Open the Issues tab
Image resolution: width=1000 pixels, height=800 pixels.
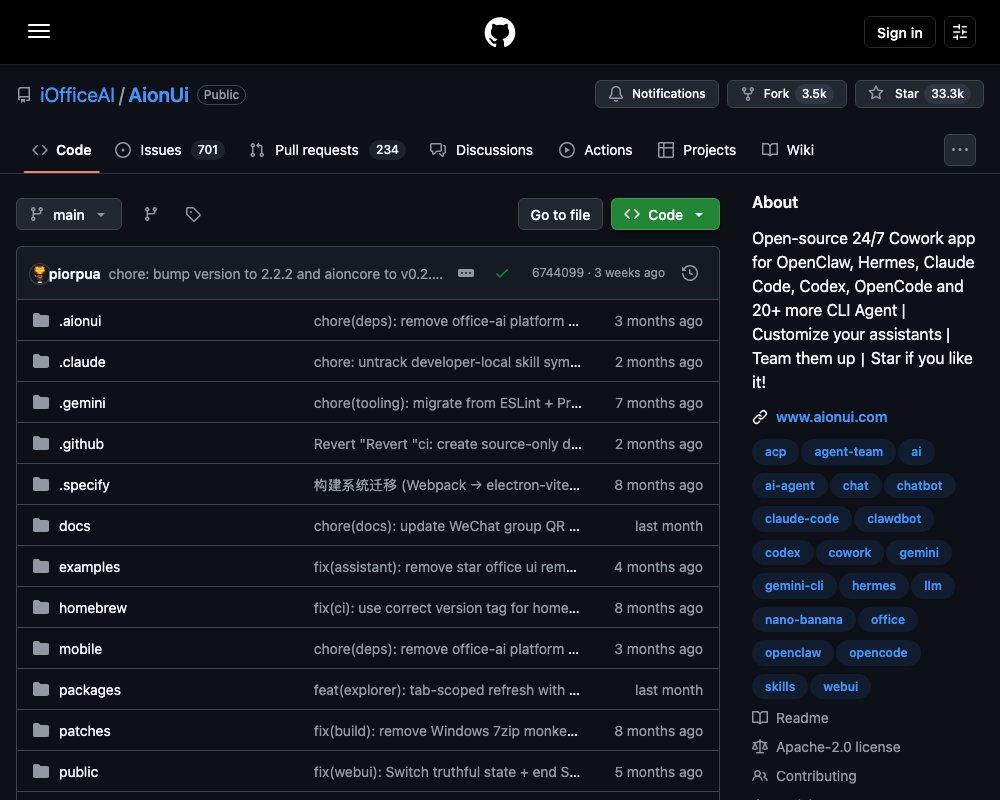coord(169,150)
